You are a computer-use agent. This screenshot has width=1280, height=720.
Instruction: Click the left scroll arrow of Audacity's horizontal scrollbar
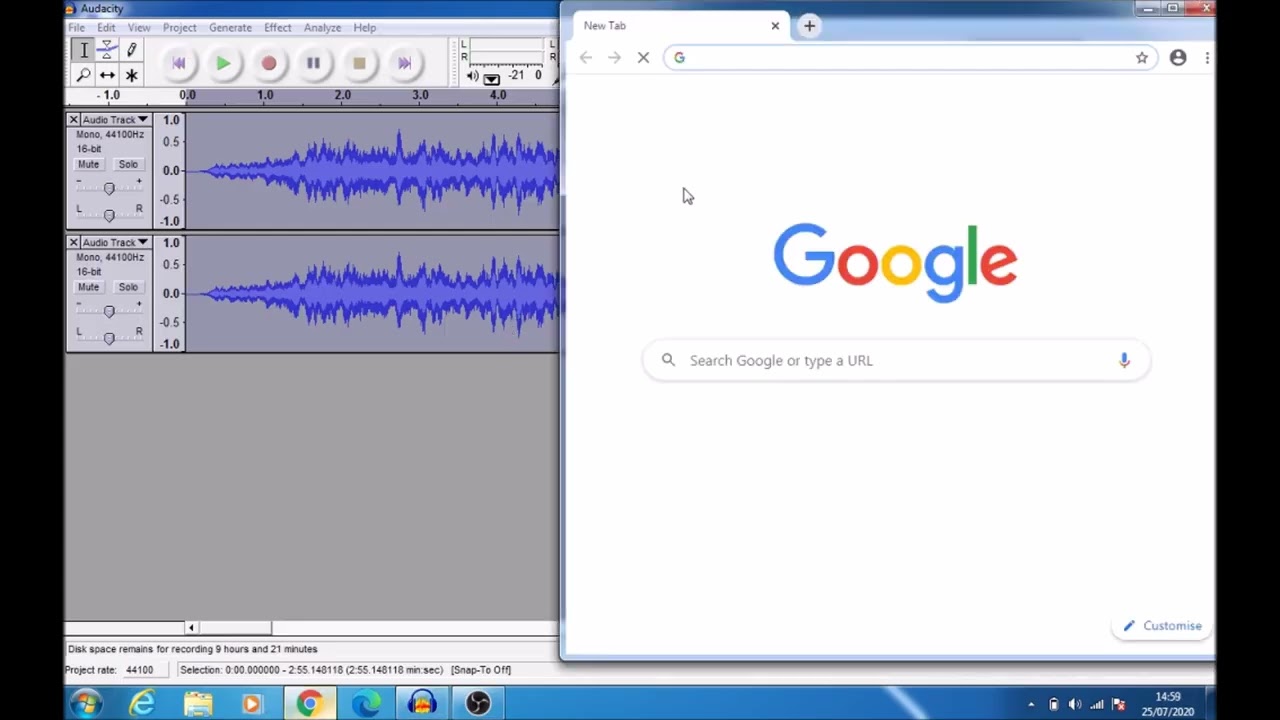click(x=191, y=628)
